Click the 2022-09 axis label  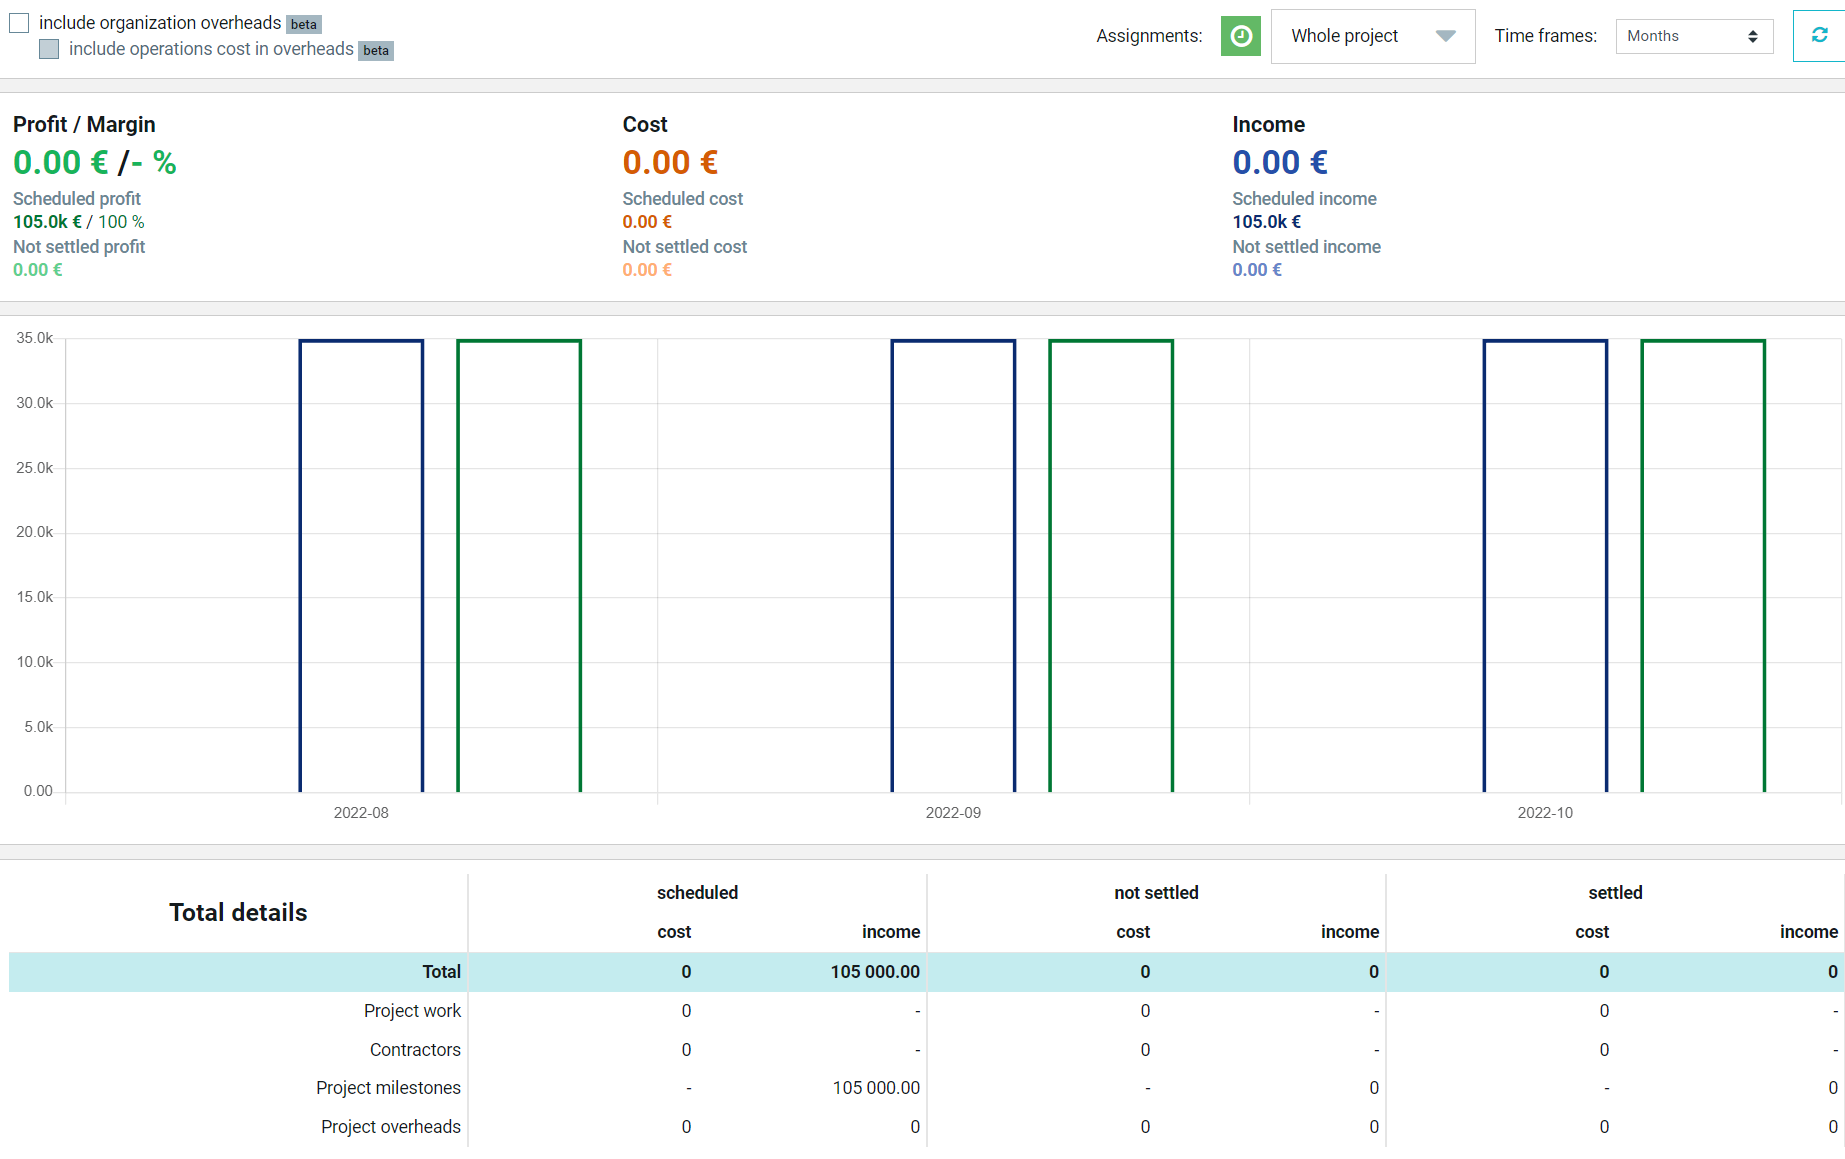[953, 813]
